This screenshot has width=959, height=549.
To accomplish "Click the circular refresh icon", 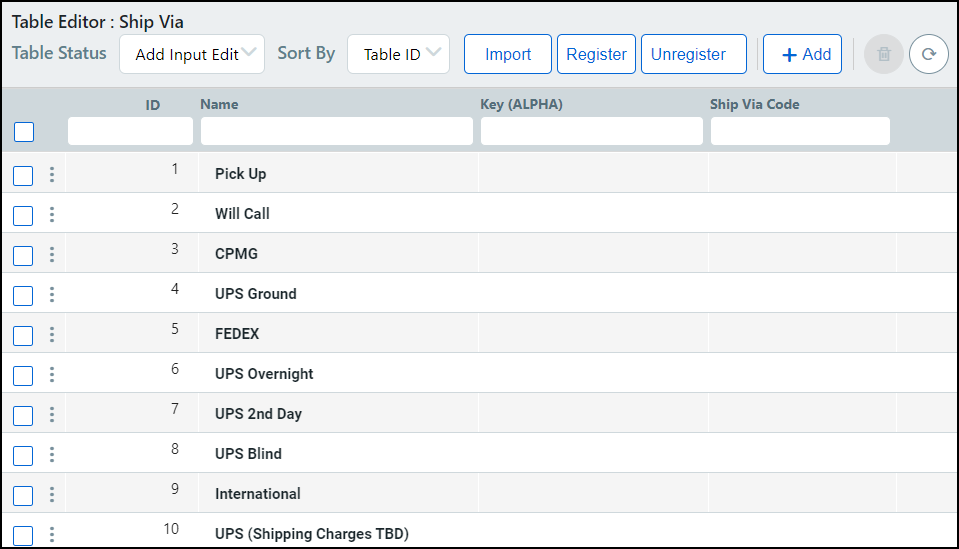I will tap(928, 54).
